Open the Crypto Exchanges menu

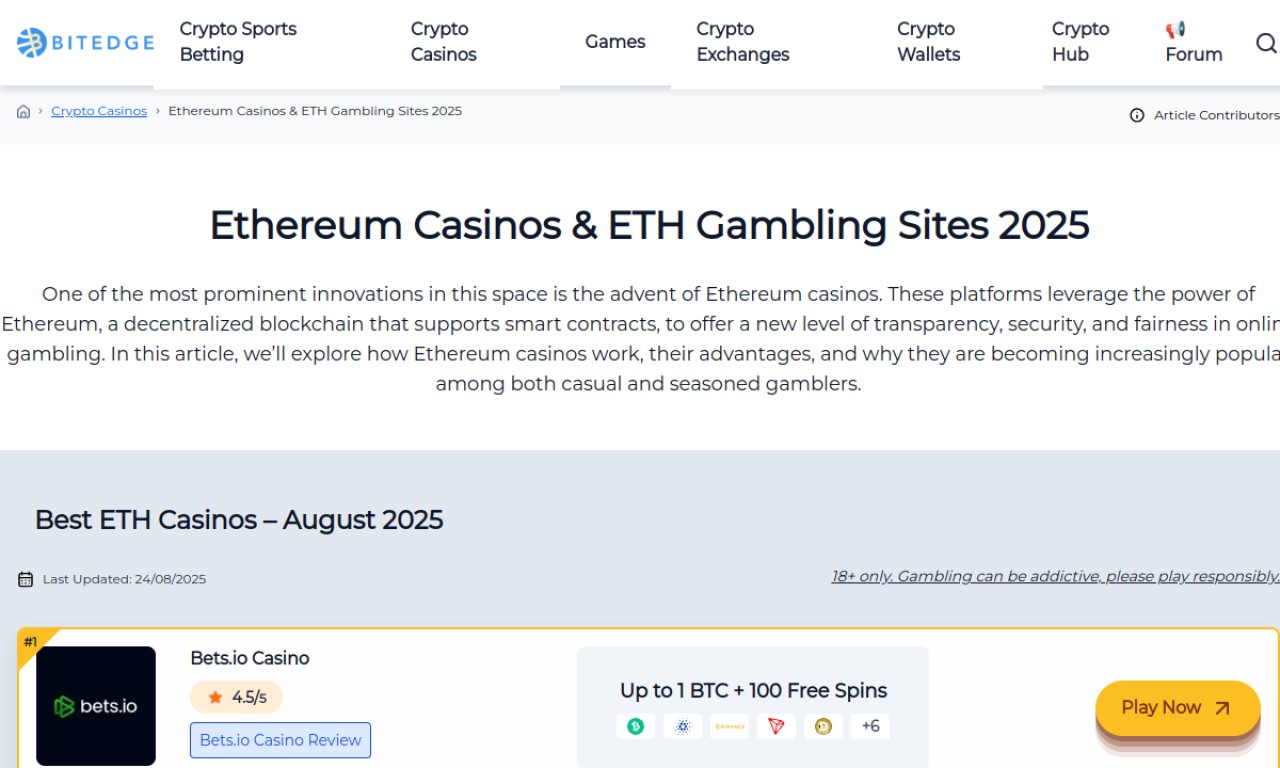point(743,42)
